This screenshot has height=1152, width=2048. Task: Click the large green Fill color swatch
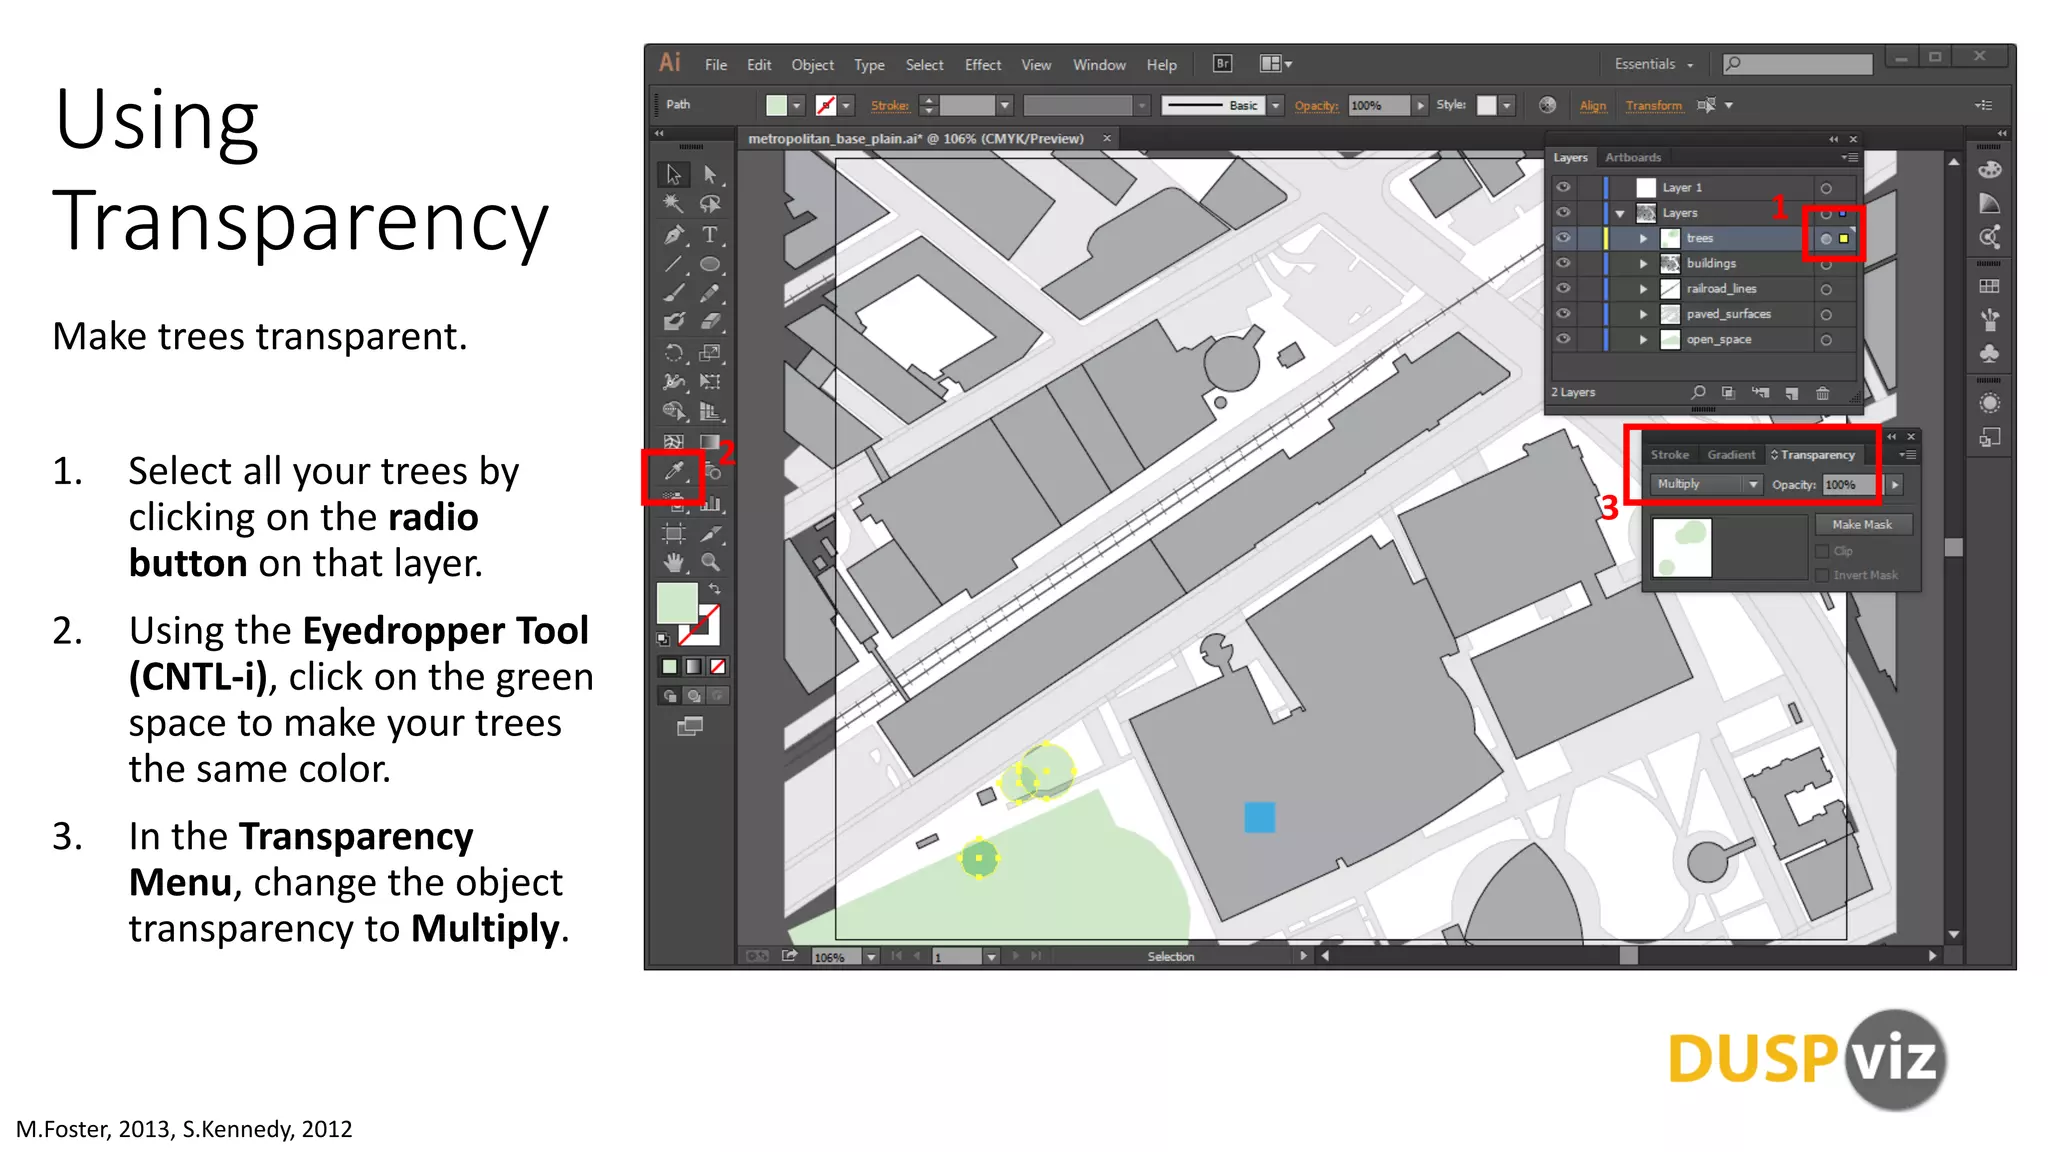[x=677, y=603]
